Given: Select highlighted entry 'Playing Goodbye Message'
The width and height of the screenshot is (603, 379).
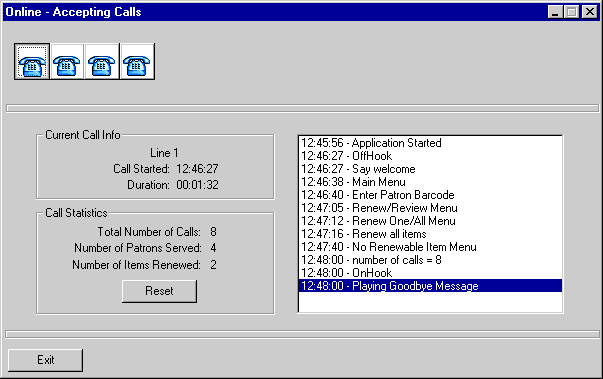Looking at the screenshot, I should [430, 286].
